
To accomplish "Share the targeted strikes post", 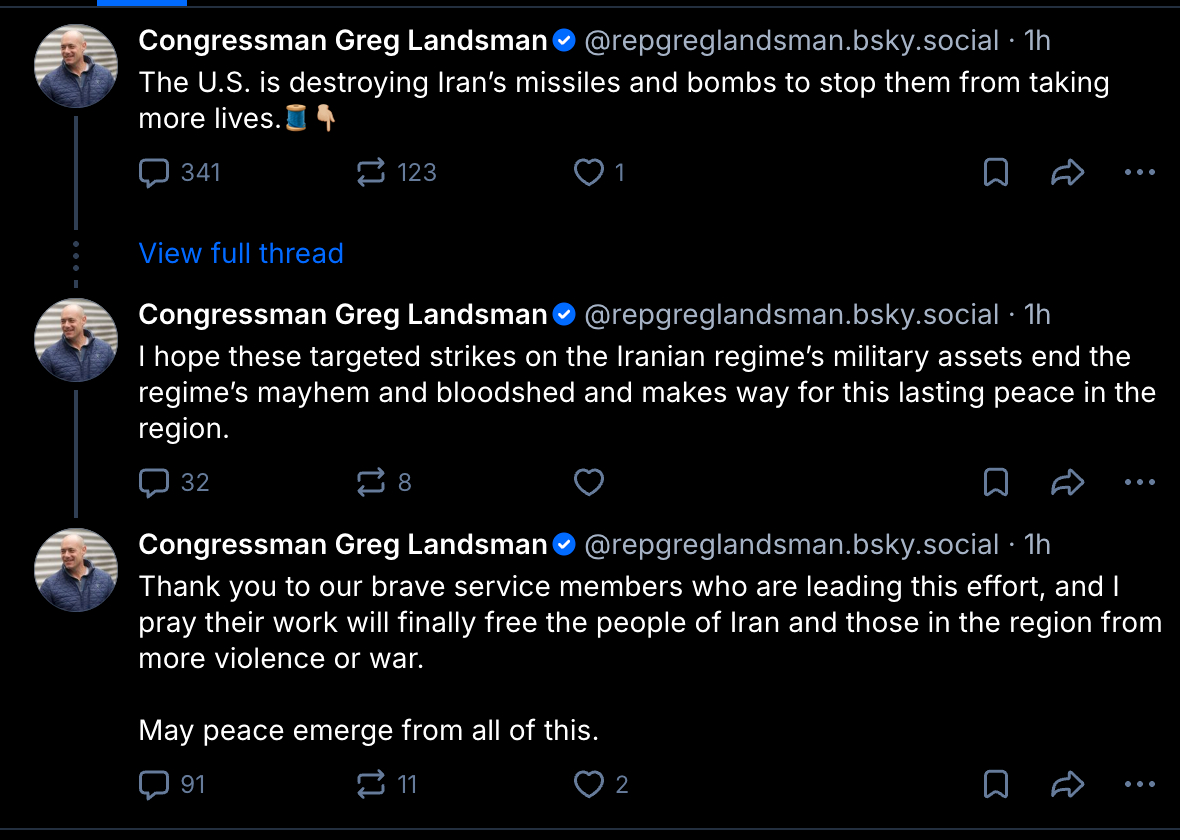I will click(x=1068, y=483).
